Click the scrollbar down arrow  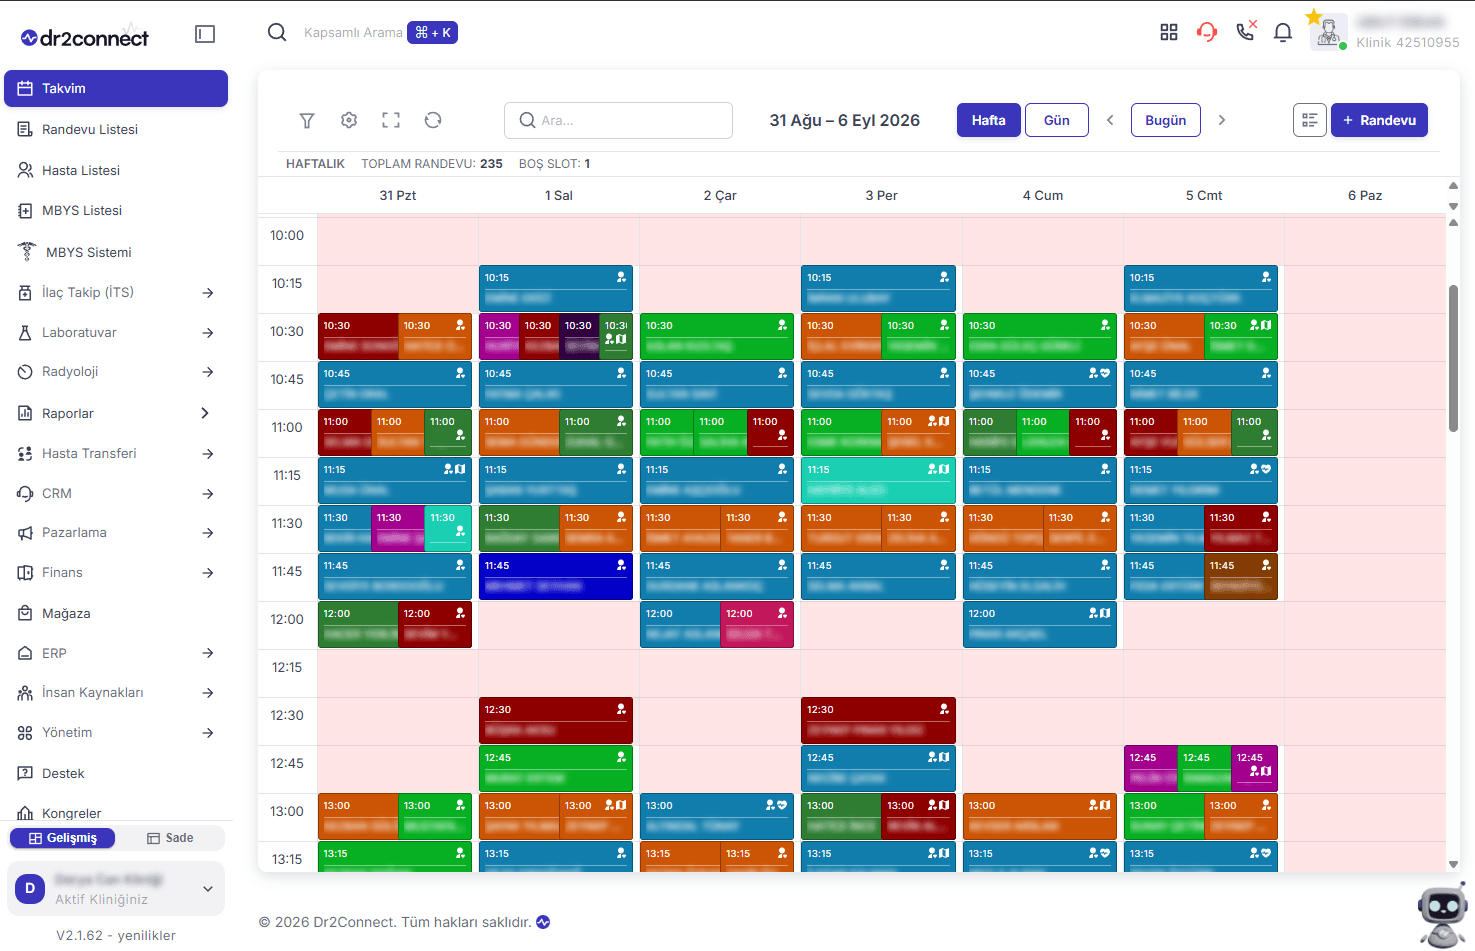[x=1453, y=865]
